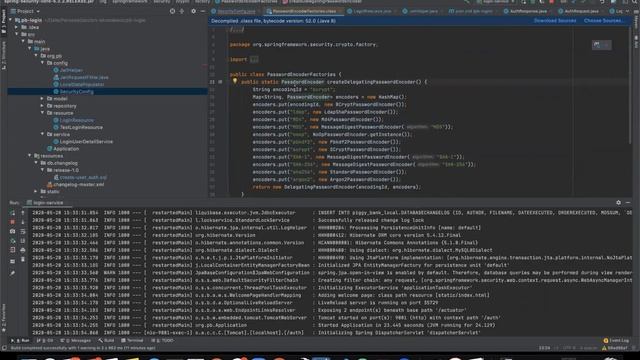
Task: Click the red stop icon in Run panel
Action: tap(13, 222)
